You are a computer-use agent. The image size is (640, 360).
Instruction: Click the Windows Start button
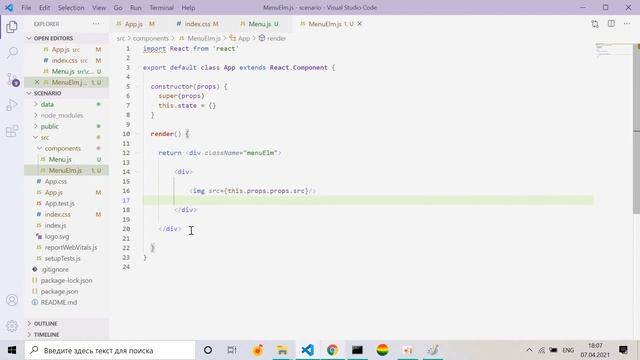point(12,350)
